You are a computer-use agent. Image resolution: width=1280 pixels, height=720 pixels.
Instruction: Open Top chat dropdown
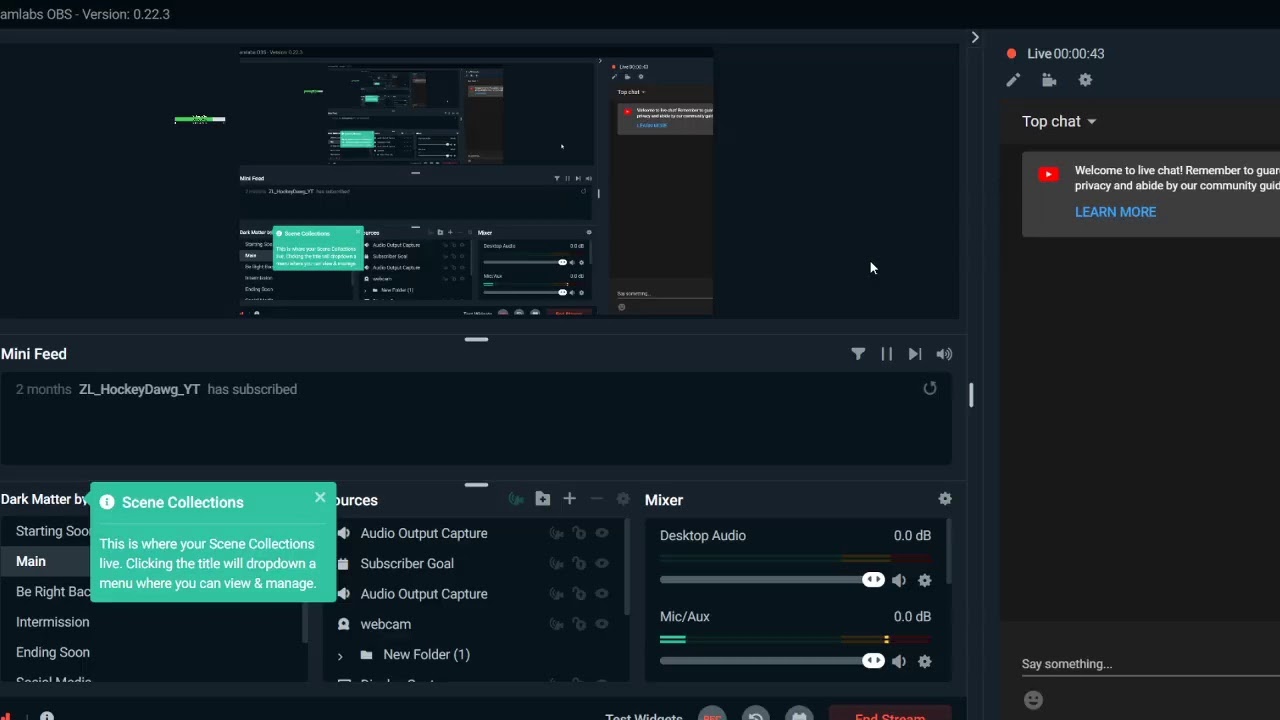point(1059,121)
